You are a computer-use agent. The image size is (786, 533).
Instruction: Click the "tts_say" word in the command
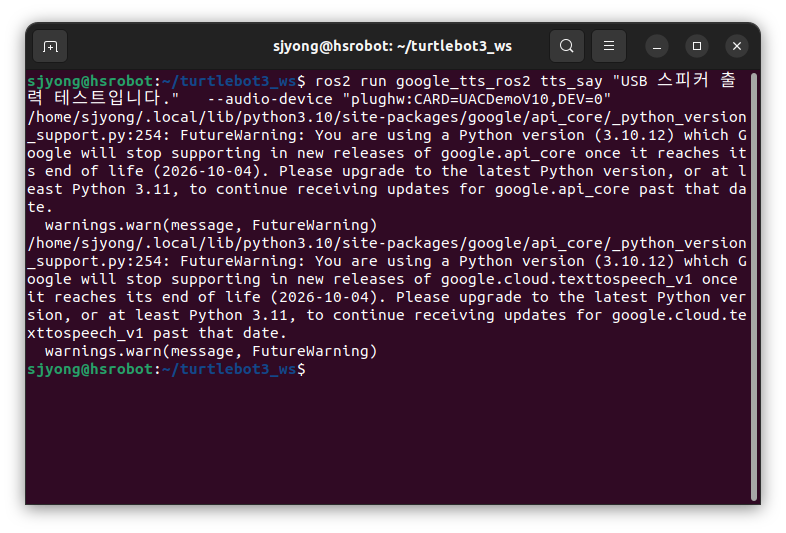pyautogui.click(x=571, y=81)
